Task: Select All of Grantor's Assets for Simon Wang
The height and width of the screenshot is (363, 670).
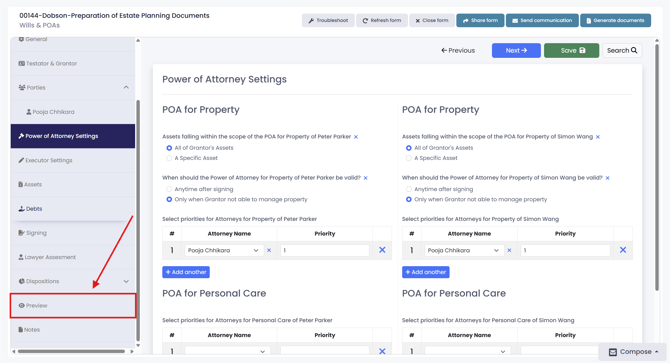Action: [x=409, y=148]
